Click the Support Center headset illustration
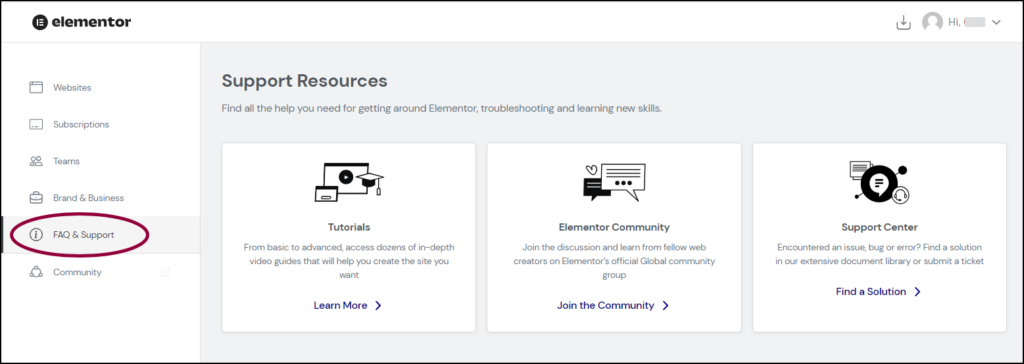Viewport: 1024px width, 364px height. (880, 182)
